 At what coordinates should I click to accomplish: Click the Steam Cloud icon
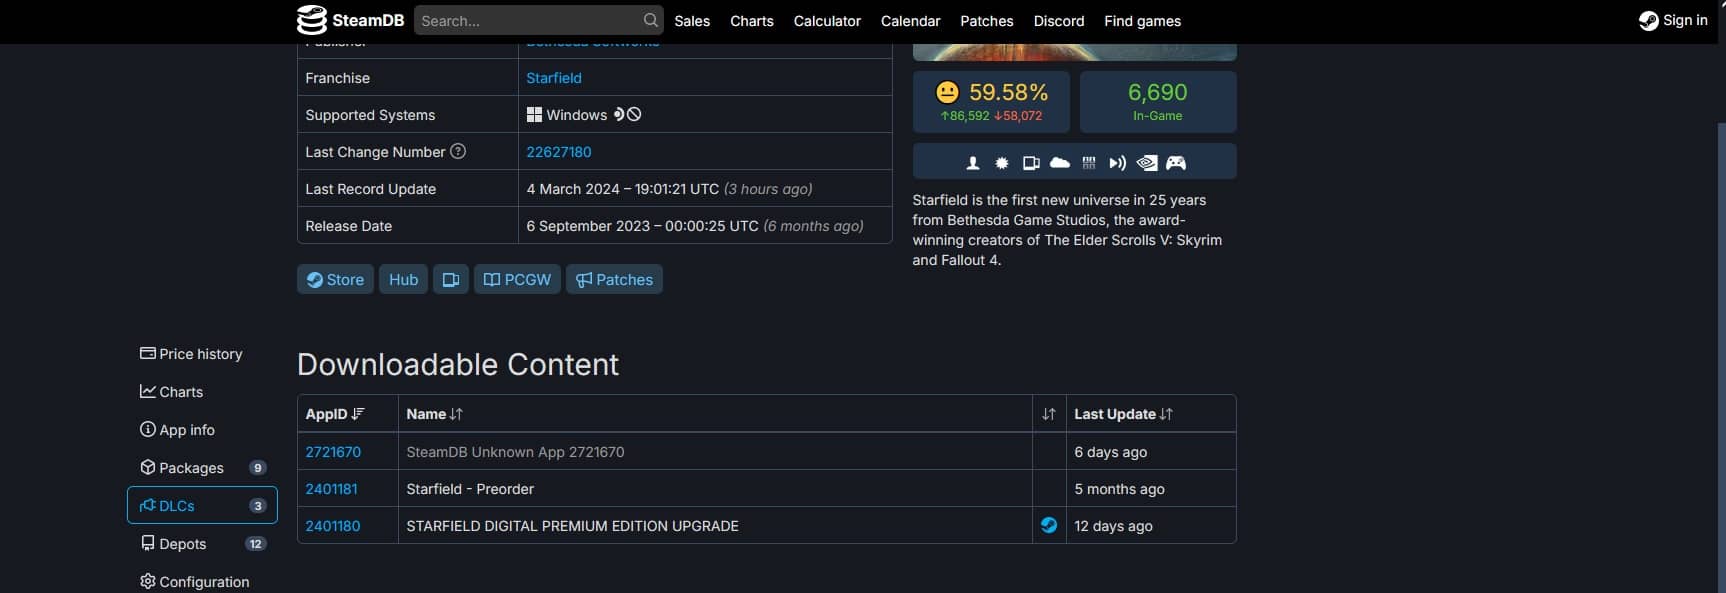[x=1060, y=162]
